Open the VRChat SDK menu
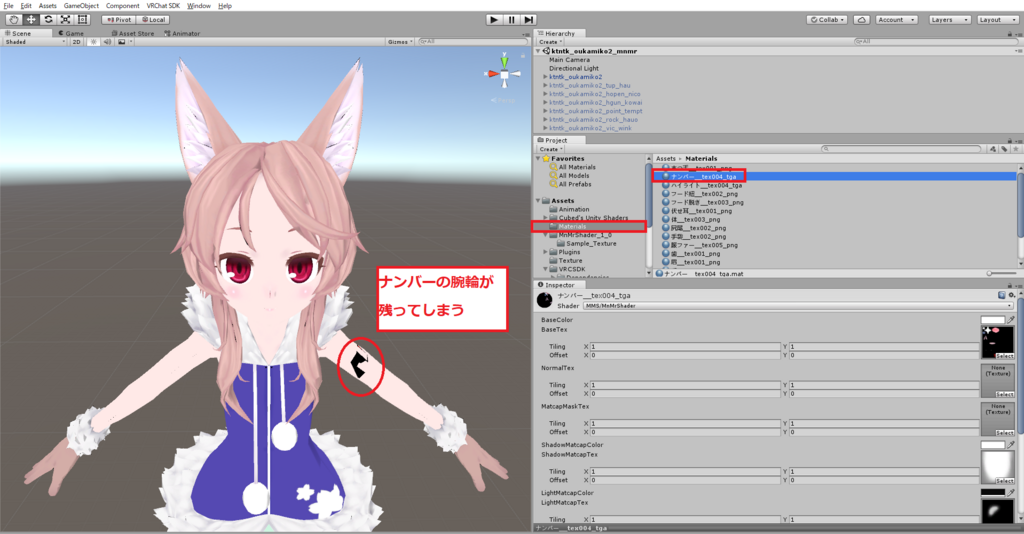Screen dimensions: 1024x534 pos(163,5)
